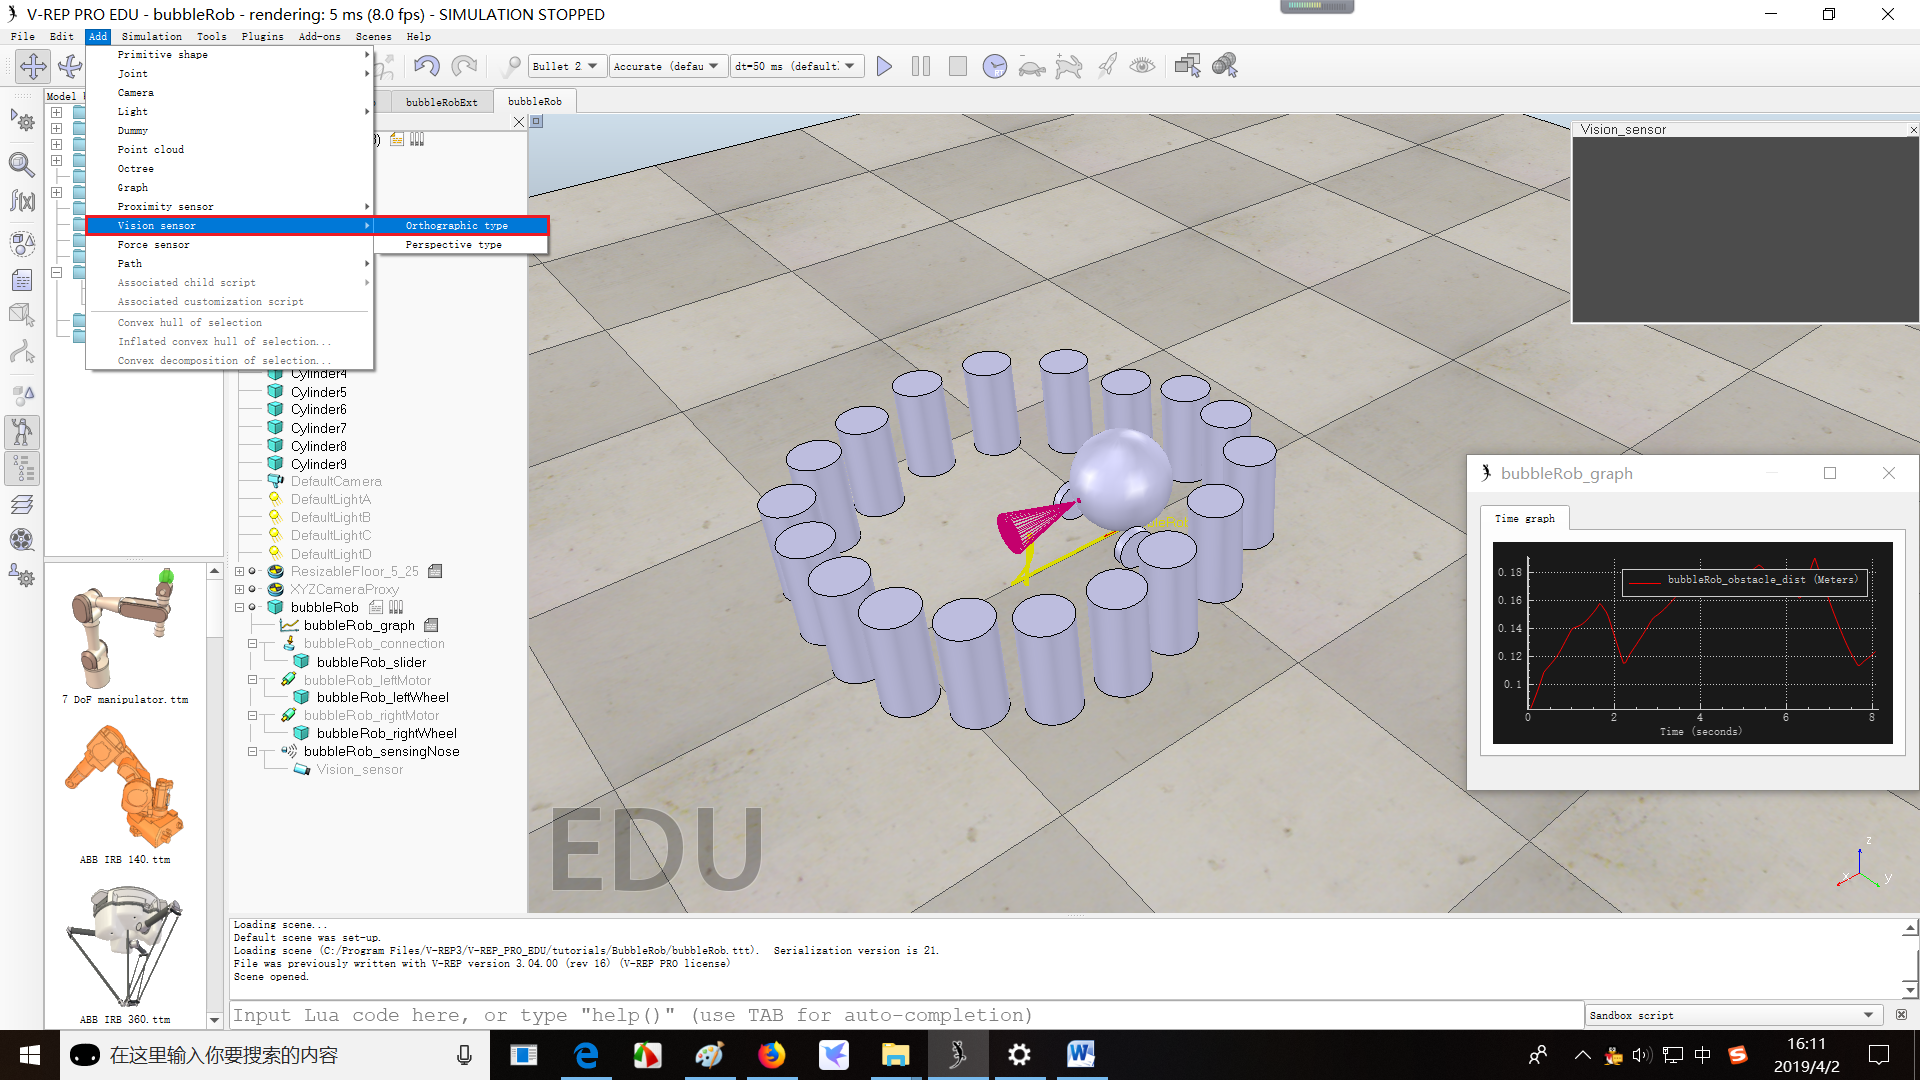The height and width of the screenshot is (1080, 1920).
Task: Open the simulation settings dialog gear icon
Action: point(22,121)
